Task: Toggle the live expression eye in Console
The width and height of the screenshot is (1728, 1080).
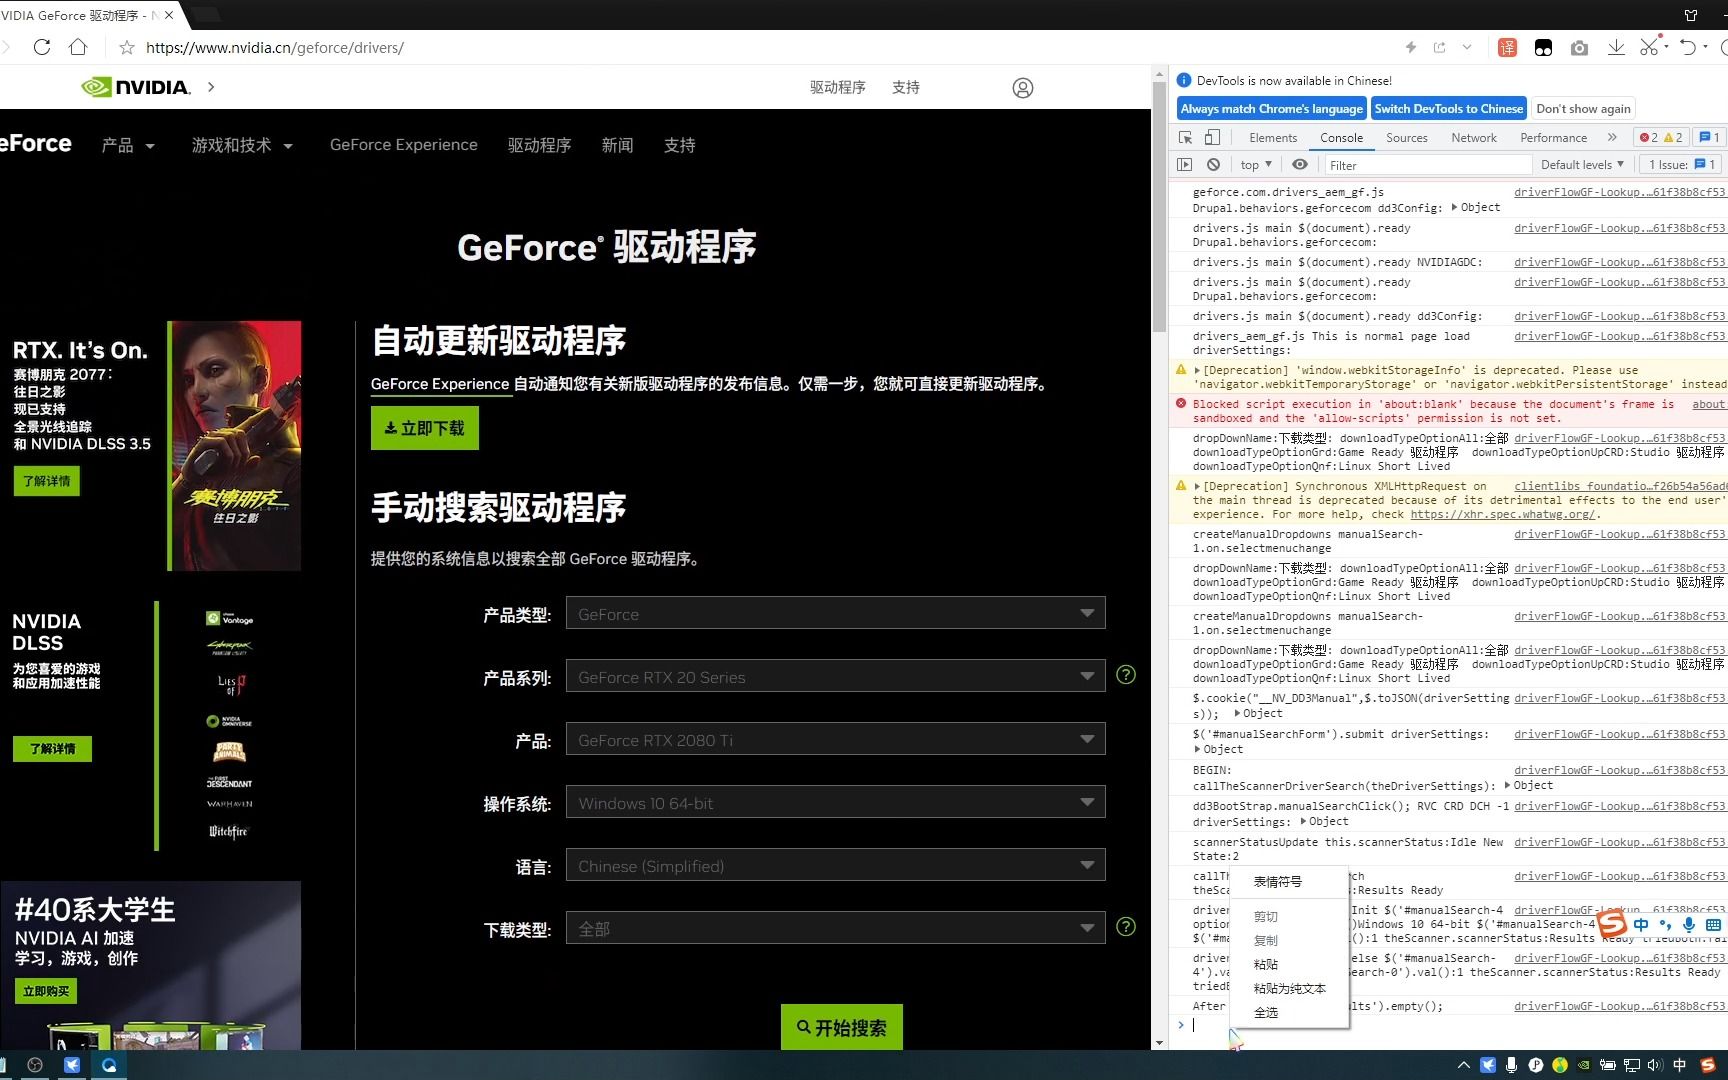Action: pyautogui.click(x=1300, y=164)
